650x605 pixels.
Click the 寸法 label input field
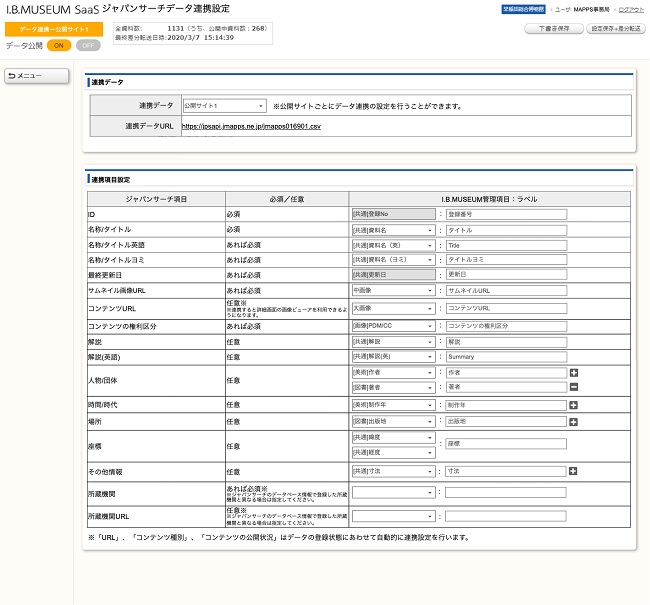(506, 471)
